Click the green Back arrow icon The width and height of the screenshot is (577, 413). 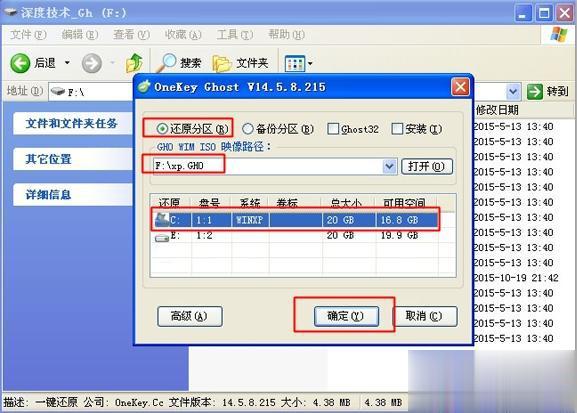pos(20,63)
